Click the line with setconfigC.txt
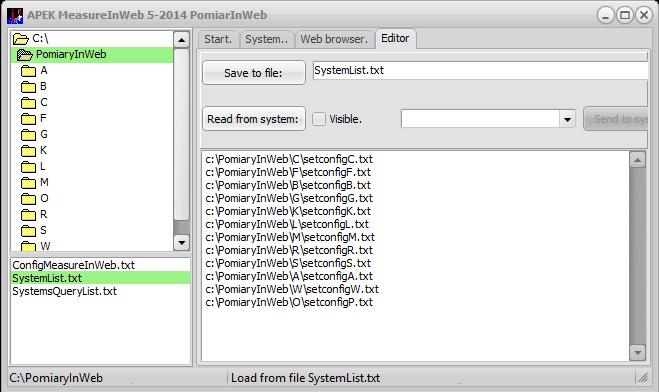This screenshot has width=659, height=392. tap(289, 159)
